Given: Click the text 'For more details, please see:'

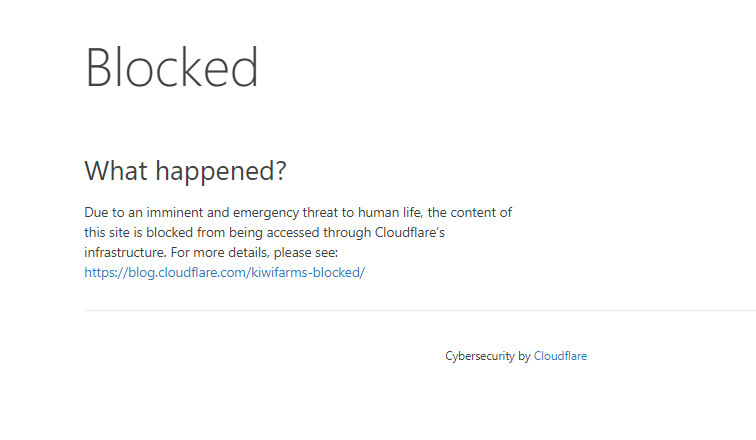Looking at the screenshot, I should (x=254, y=253).
